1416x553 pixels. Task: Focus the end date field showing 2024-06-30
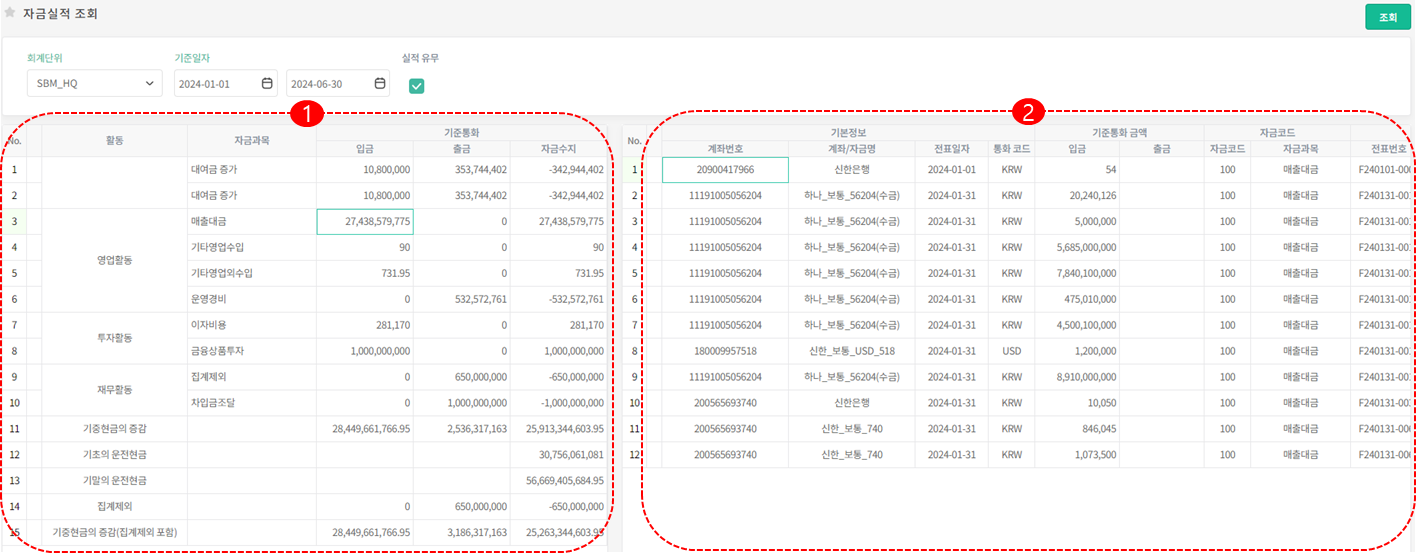[x=327, y=84]
